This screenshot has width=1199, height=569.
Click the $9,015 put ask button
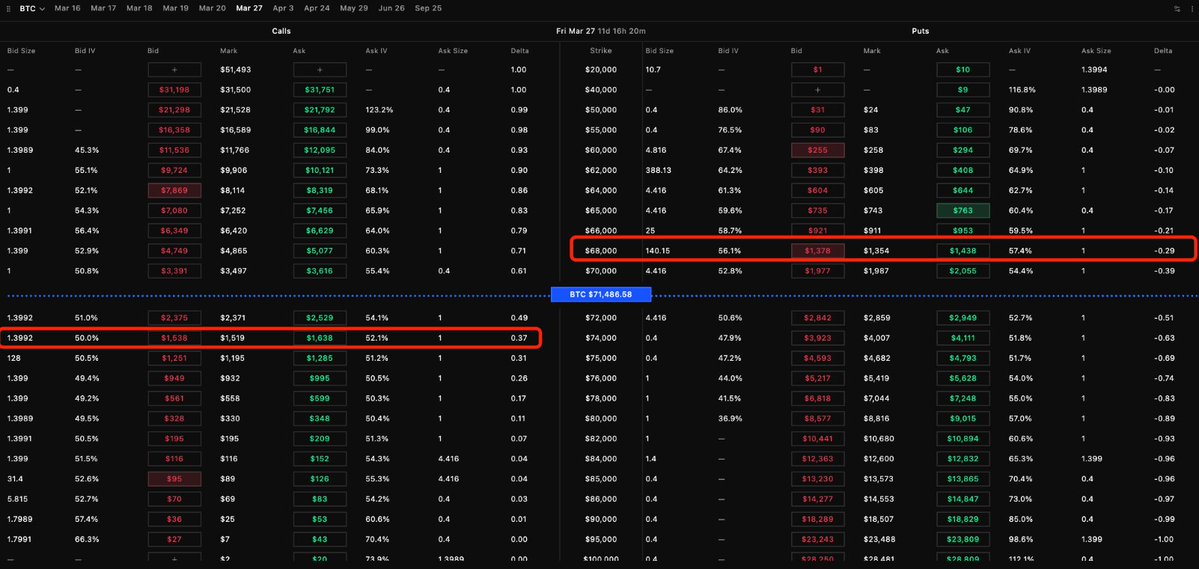963,418
